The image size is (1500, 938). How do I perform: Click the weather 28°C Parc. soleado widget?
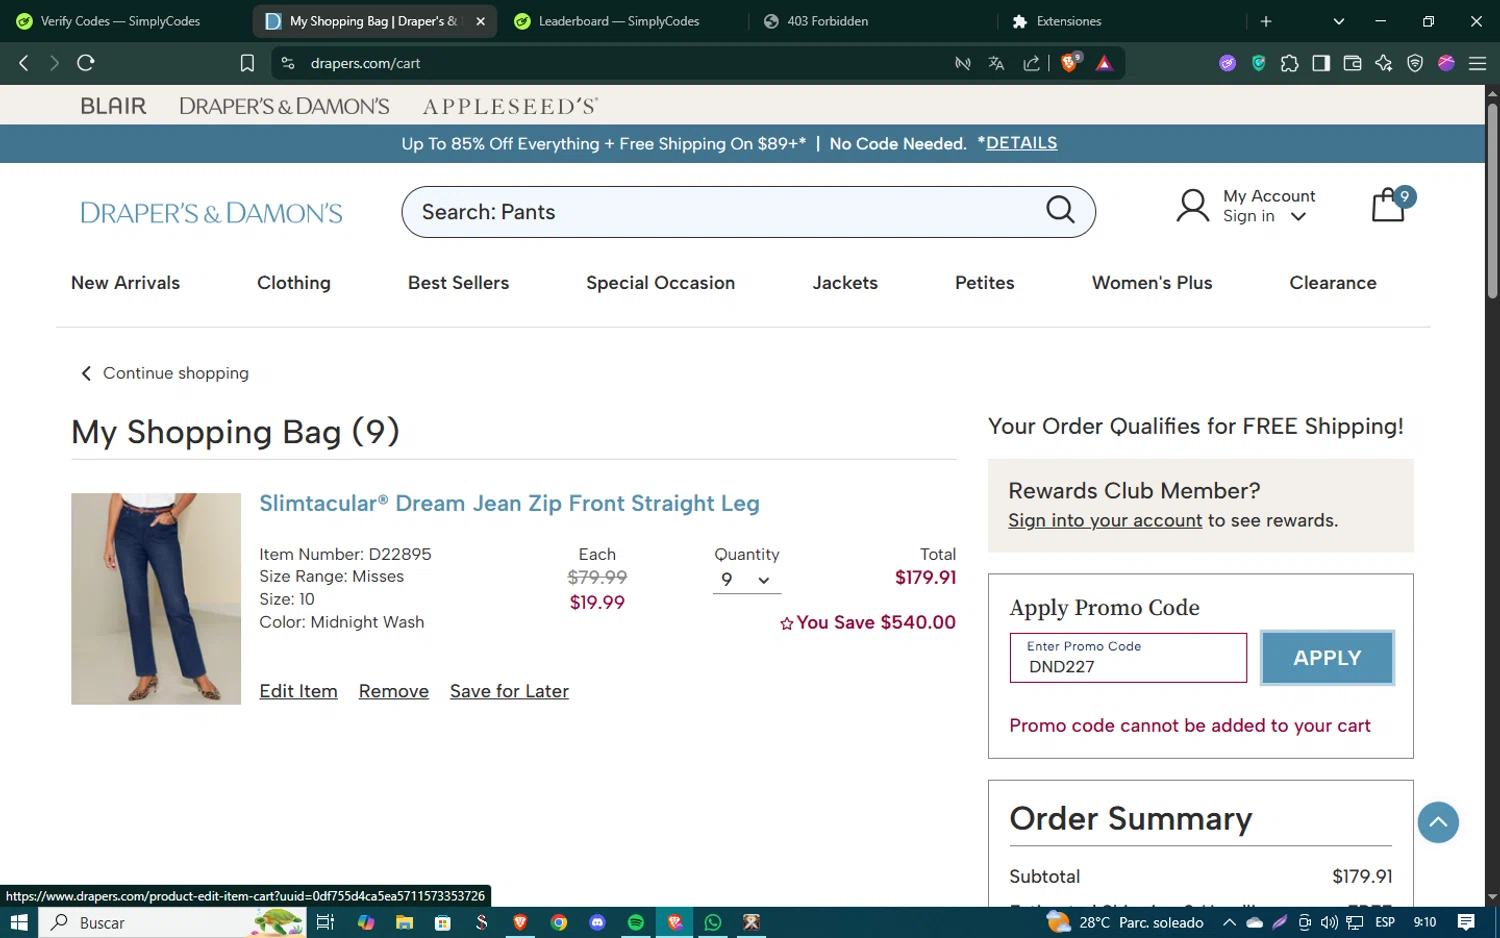click(1125, 922)
